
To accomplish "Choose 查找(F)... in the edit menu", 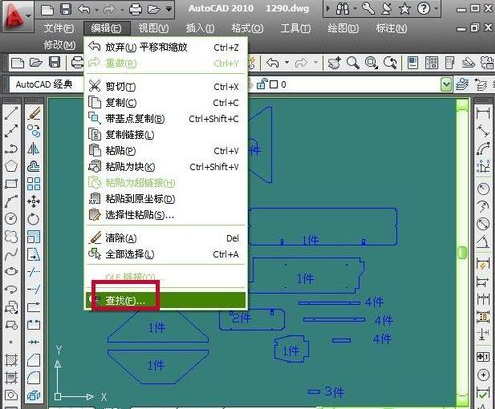I will pyautogui.click(x=166, y=300).
